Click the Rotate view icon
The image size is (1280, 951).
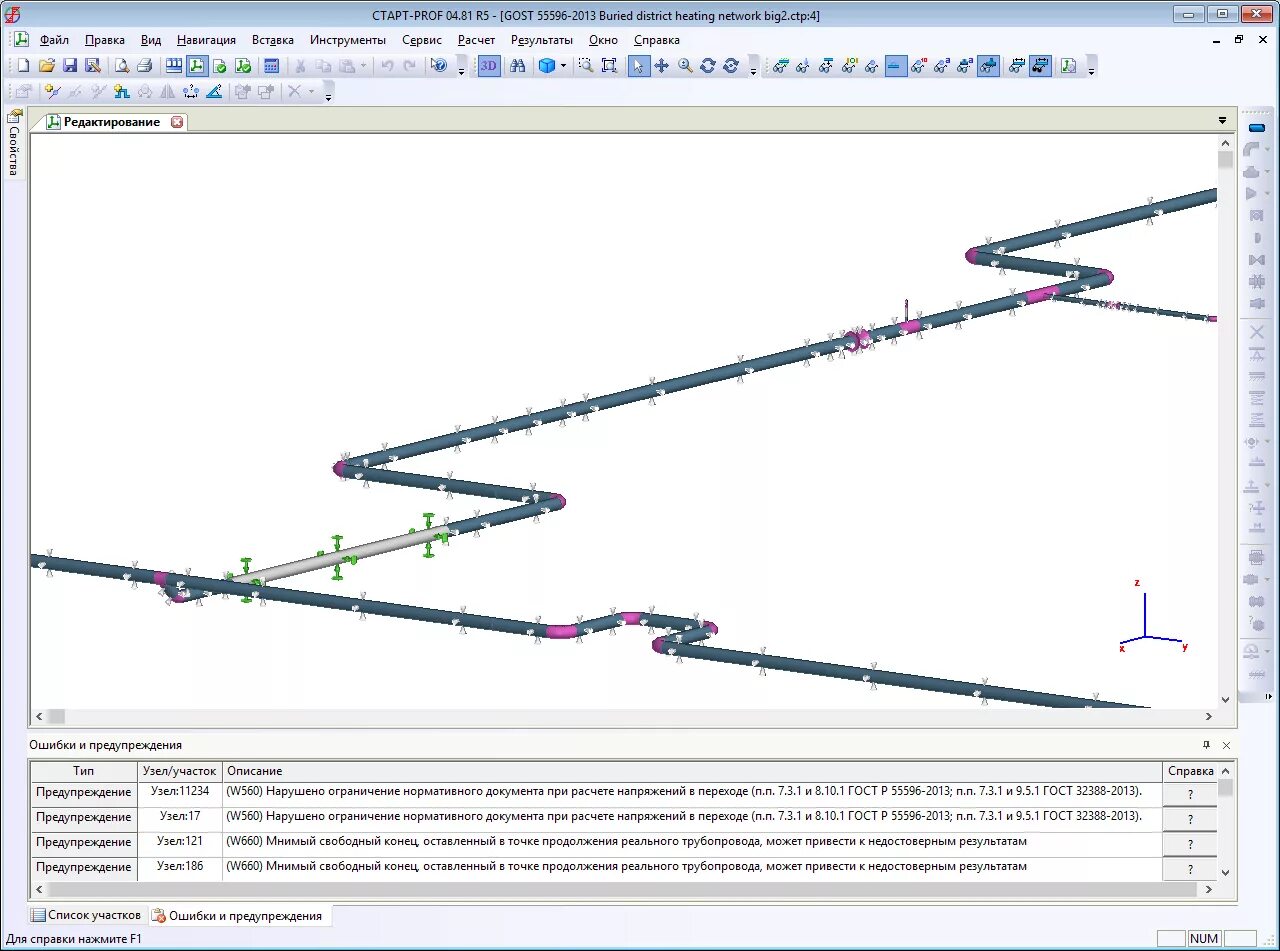708,66
